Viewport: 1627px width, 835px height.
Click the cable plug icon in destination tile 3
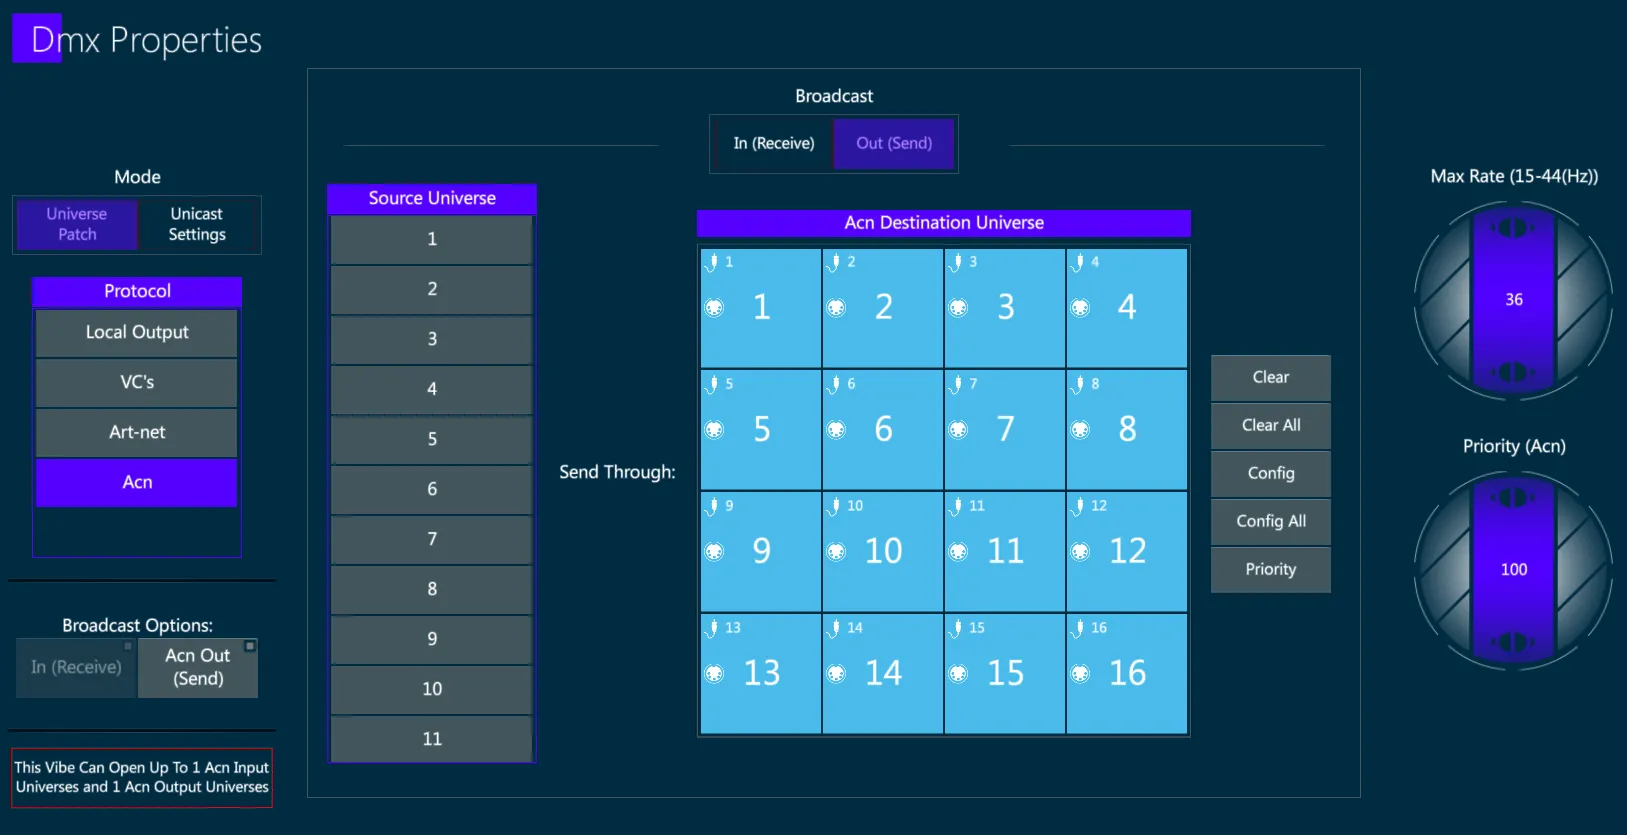click(956, 263)
